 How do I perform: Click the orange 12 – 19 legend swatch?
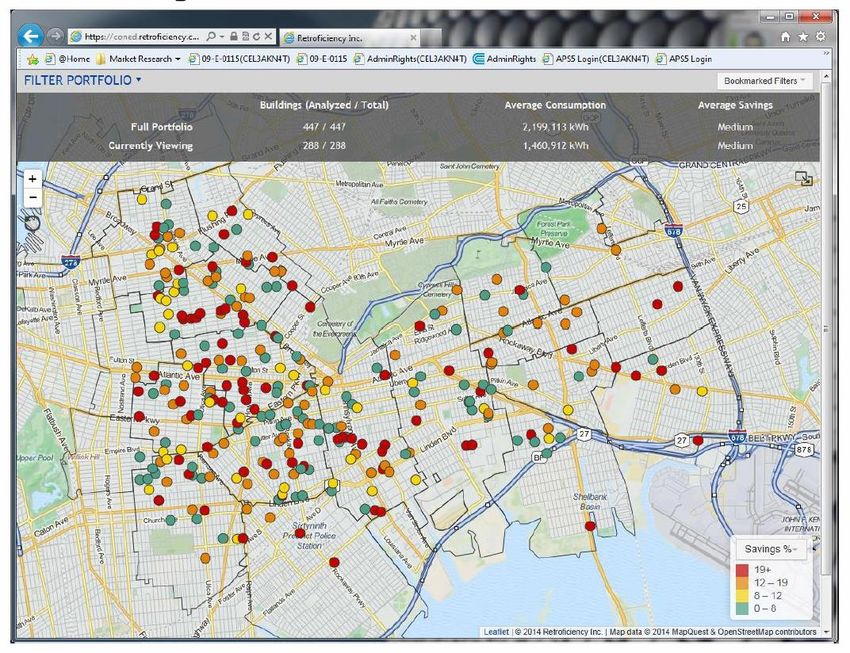742,583
